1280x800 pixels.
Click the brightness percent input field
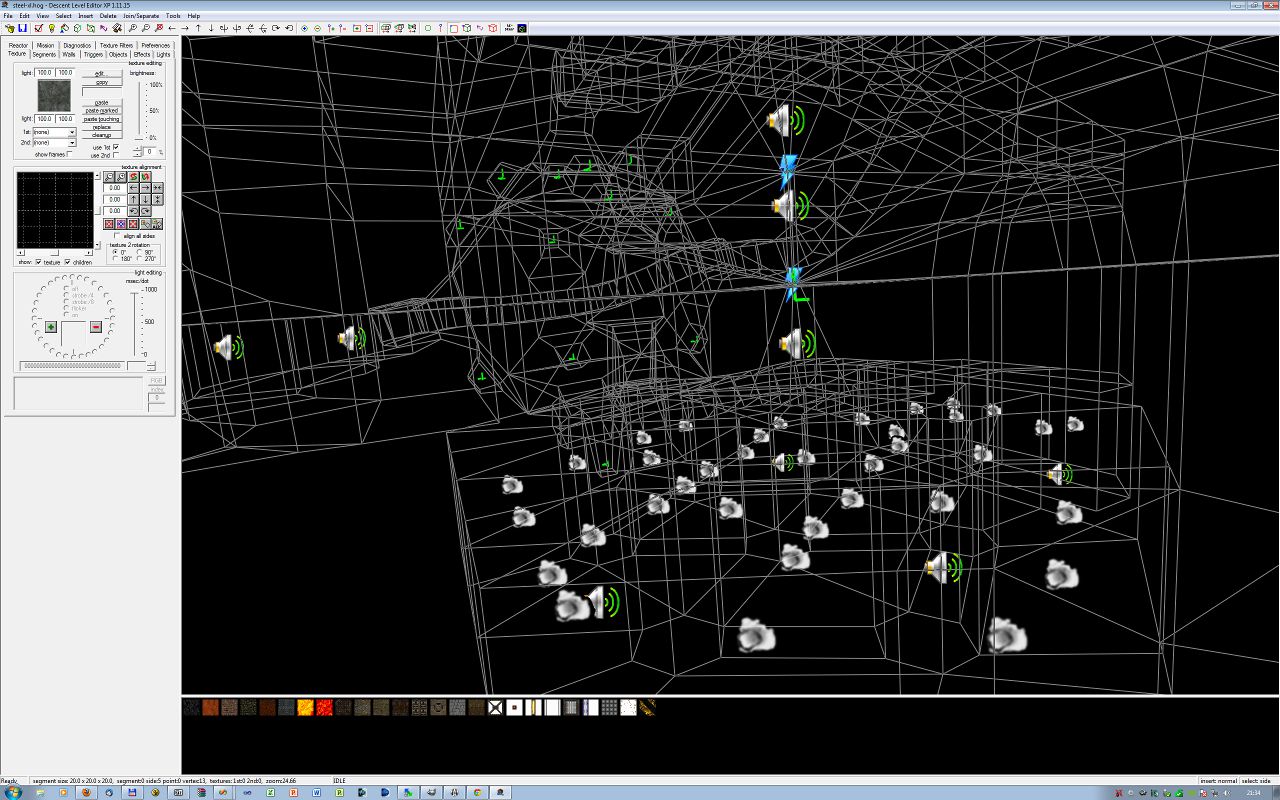coord(150,152)
